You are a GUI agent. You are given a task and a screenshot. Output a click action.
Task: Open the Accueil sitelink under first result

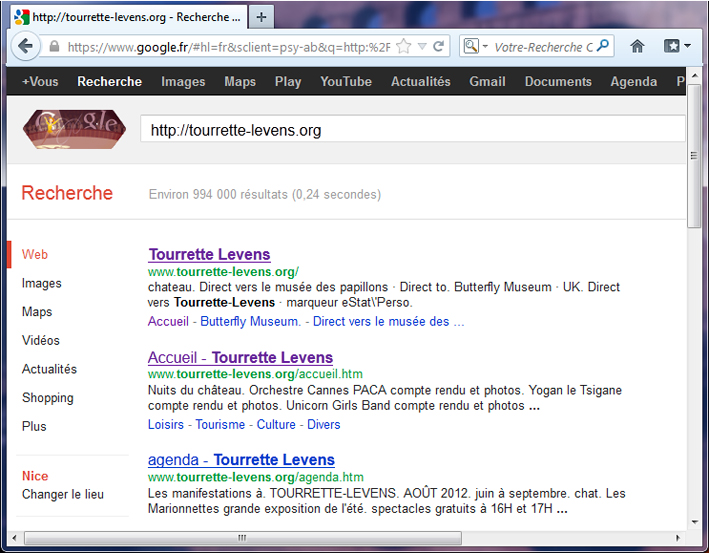coord(168,321)
